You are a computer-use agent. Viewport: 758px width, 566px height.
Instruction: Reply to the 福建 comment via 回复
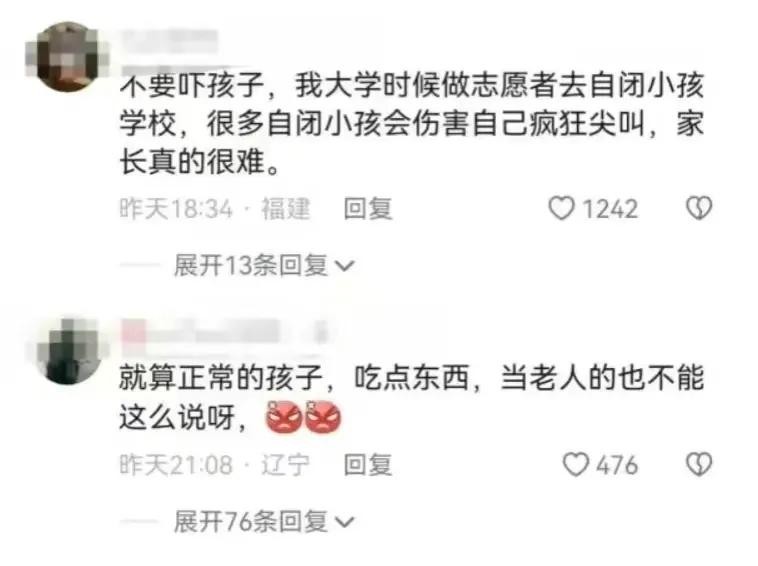(x=368, y=209)
